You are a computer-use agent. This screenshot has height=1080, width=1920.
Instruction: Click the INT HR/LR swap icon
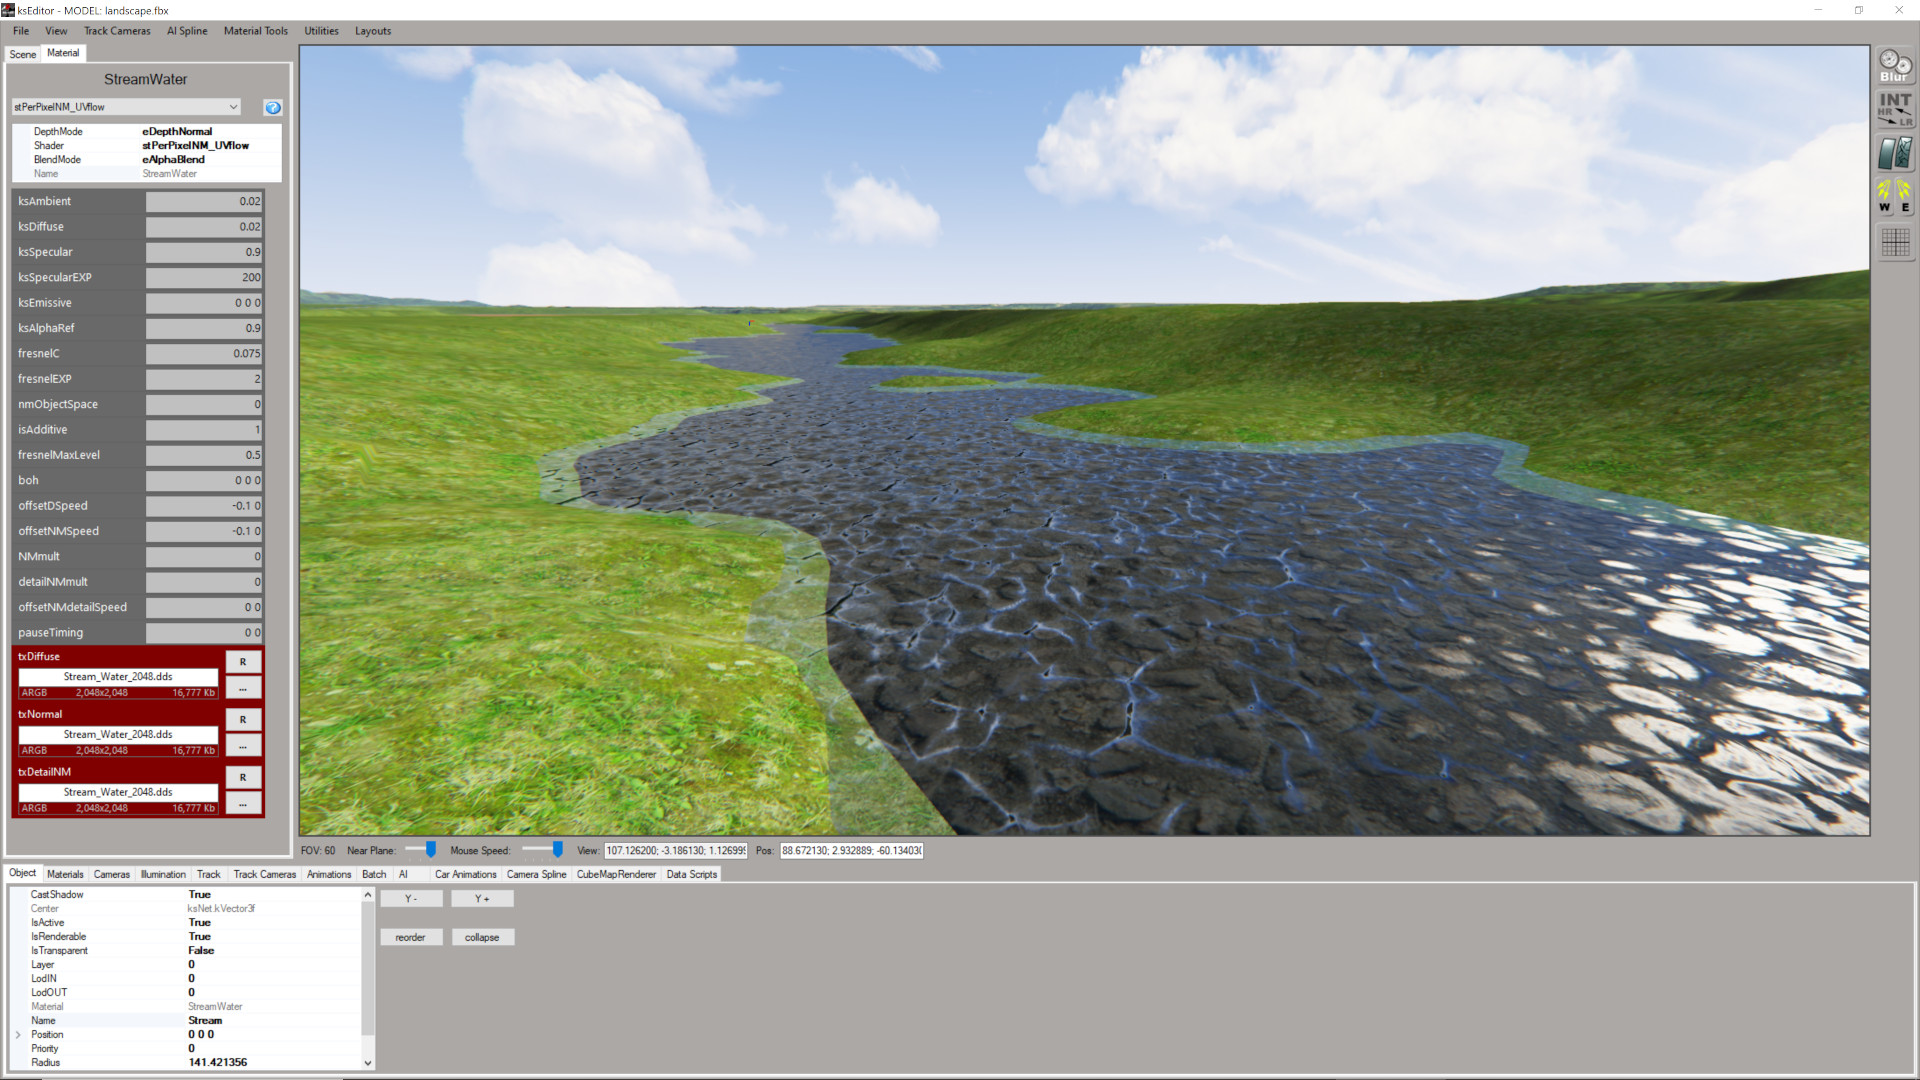tap(1894, 109)
